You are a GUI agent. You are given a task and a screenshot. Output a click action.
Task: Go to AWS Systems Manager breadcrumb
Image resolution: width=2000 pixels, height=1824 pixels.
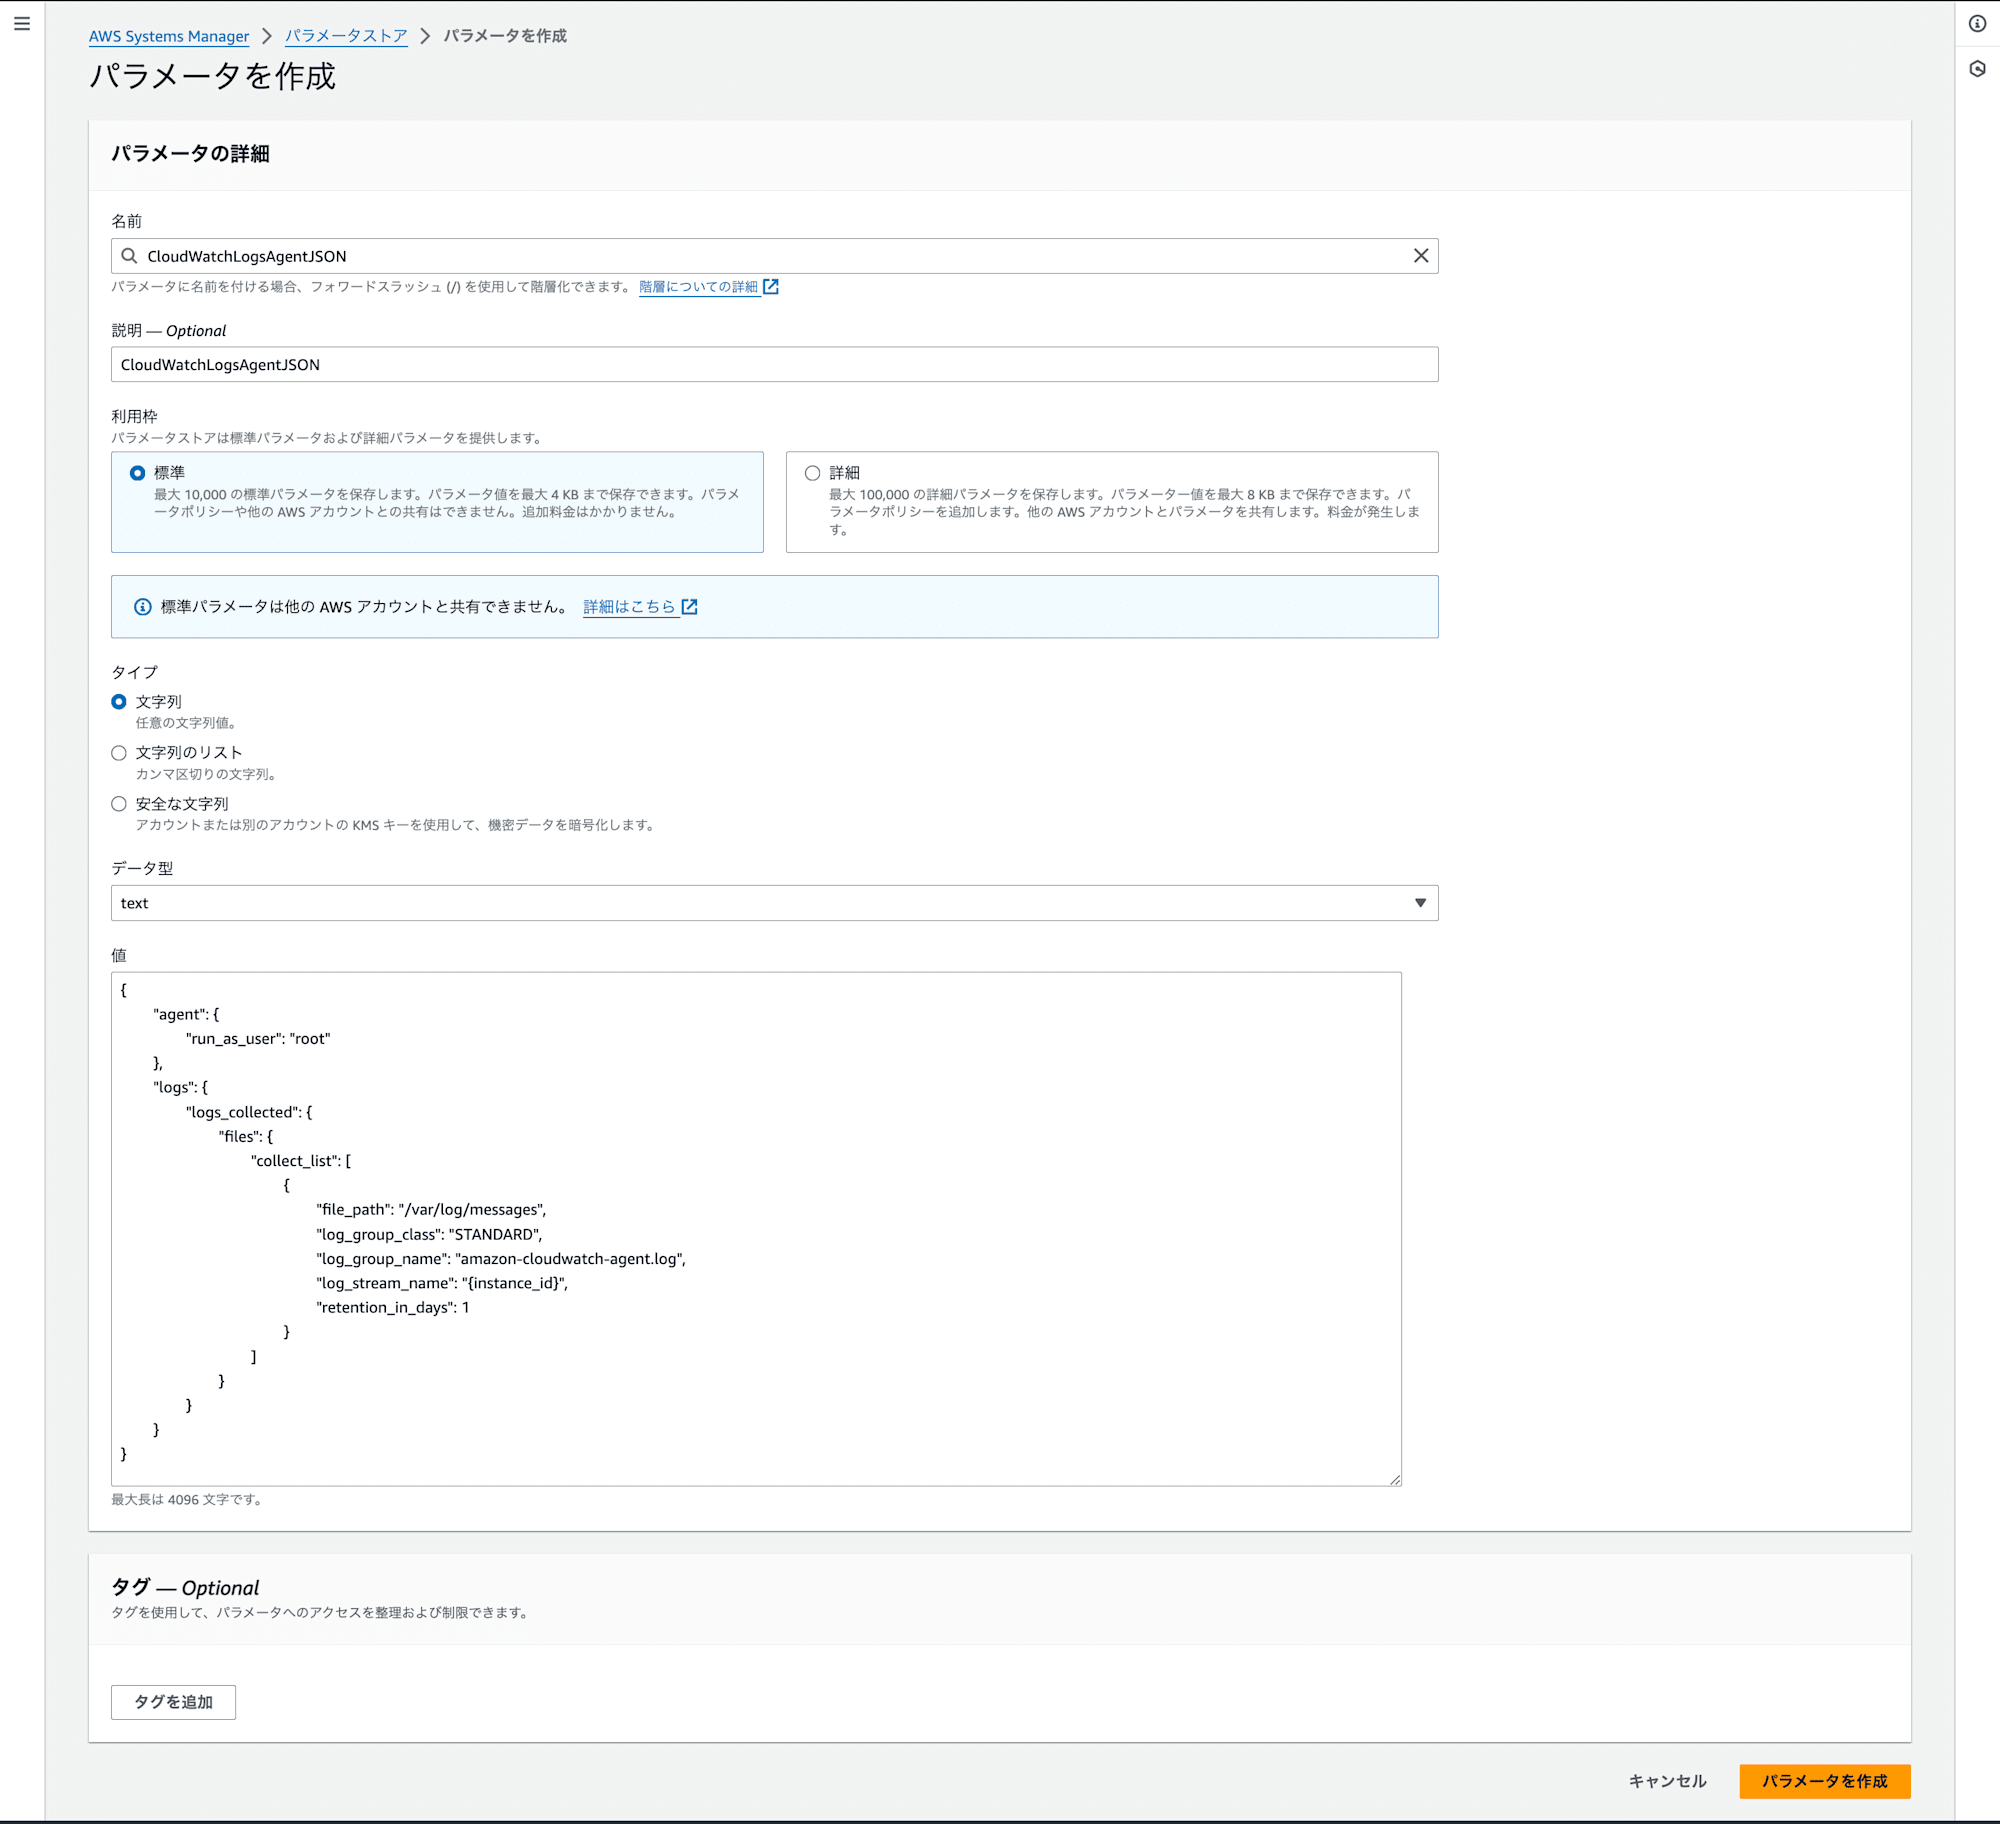pyautogui.click(x=169, y=36)
